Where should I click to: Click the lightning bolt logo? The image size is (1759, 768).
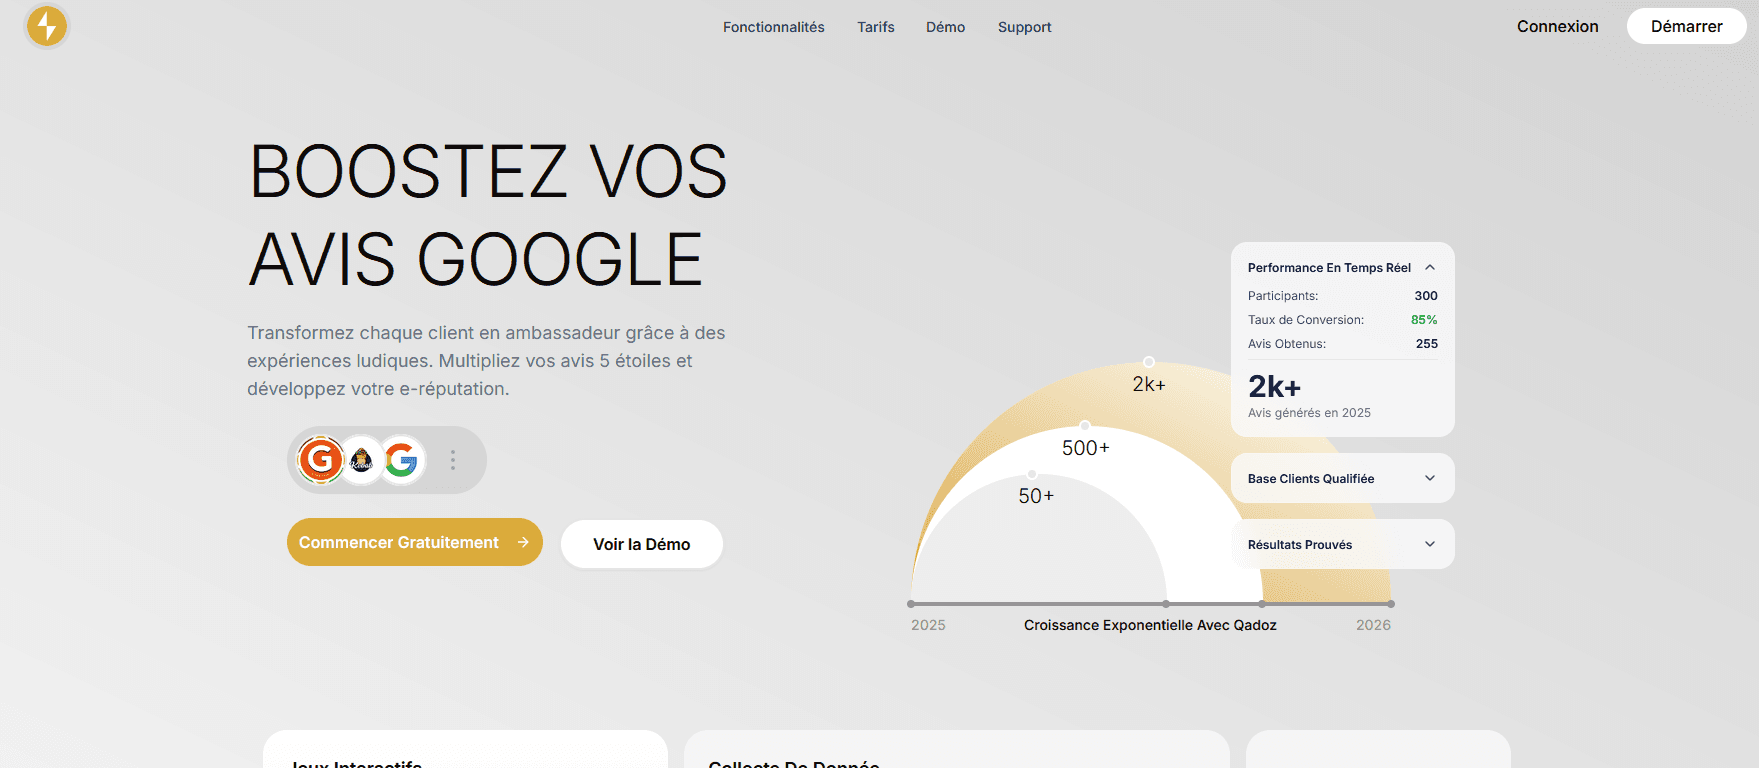[46, 26]
